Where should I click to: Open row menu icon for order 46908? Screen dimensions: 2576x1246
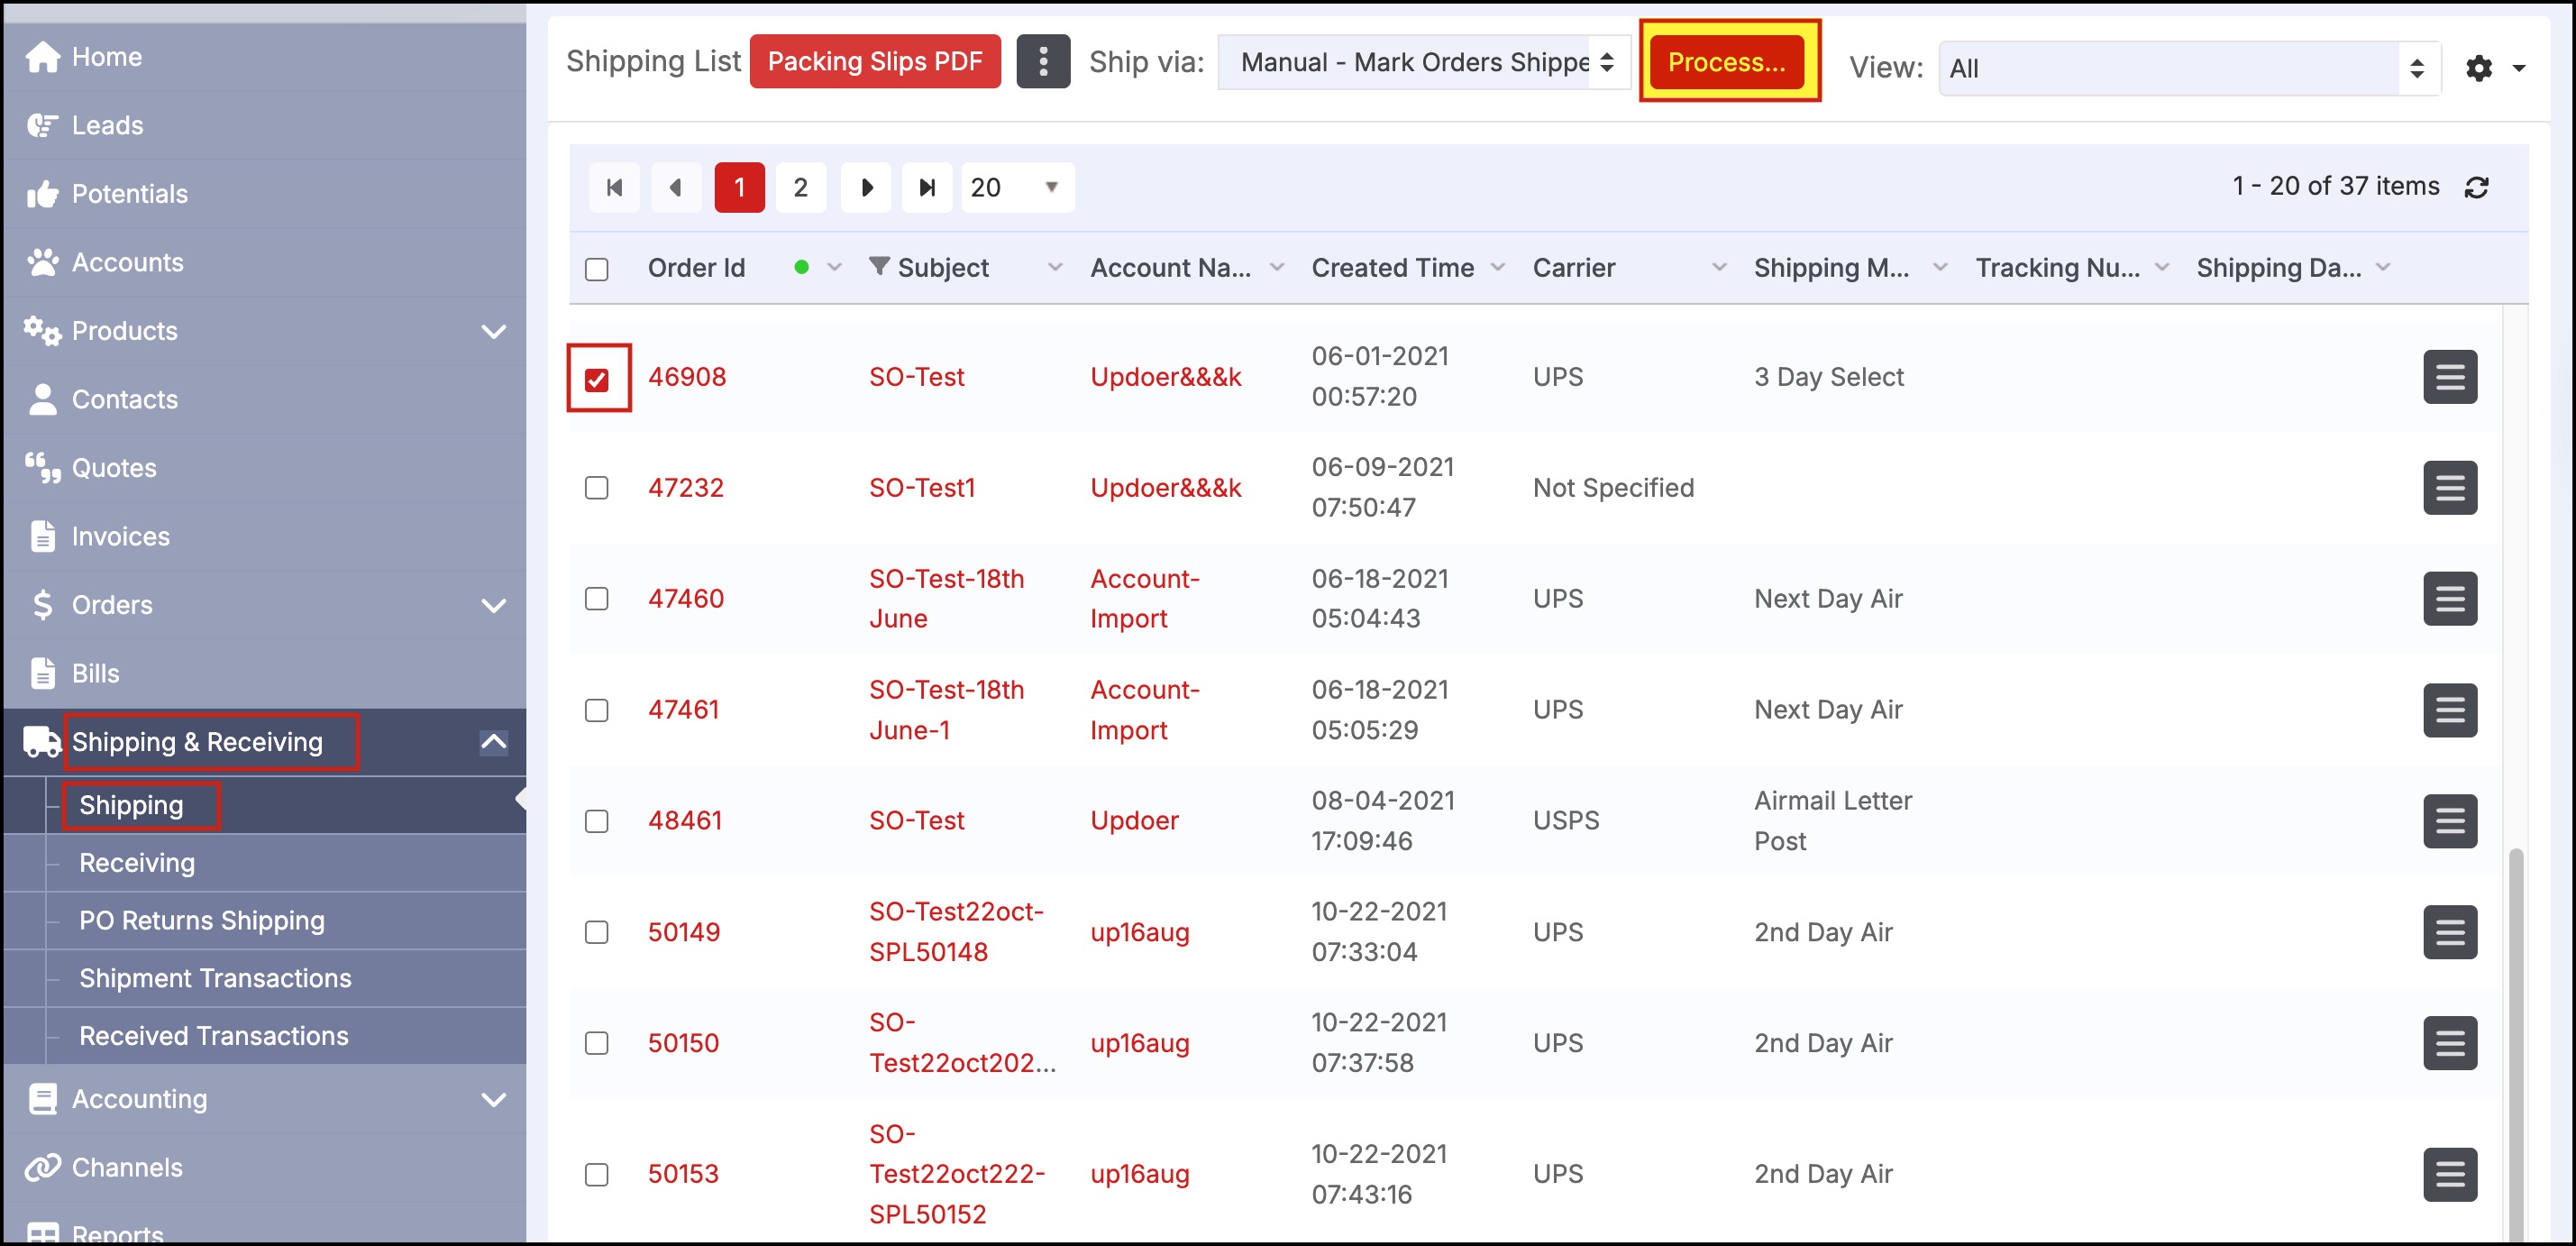(2449, 377)
